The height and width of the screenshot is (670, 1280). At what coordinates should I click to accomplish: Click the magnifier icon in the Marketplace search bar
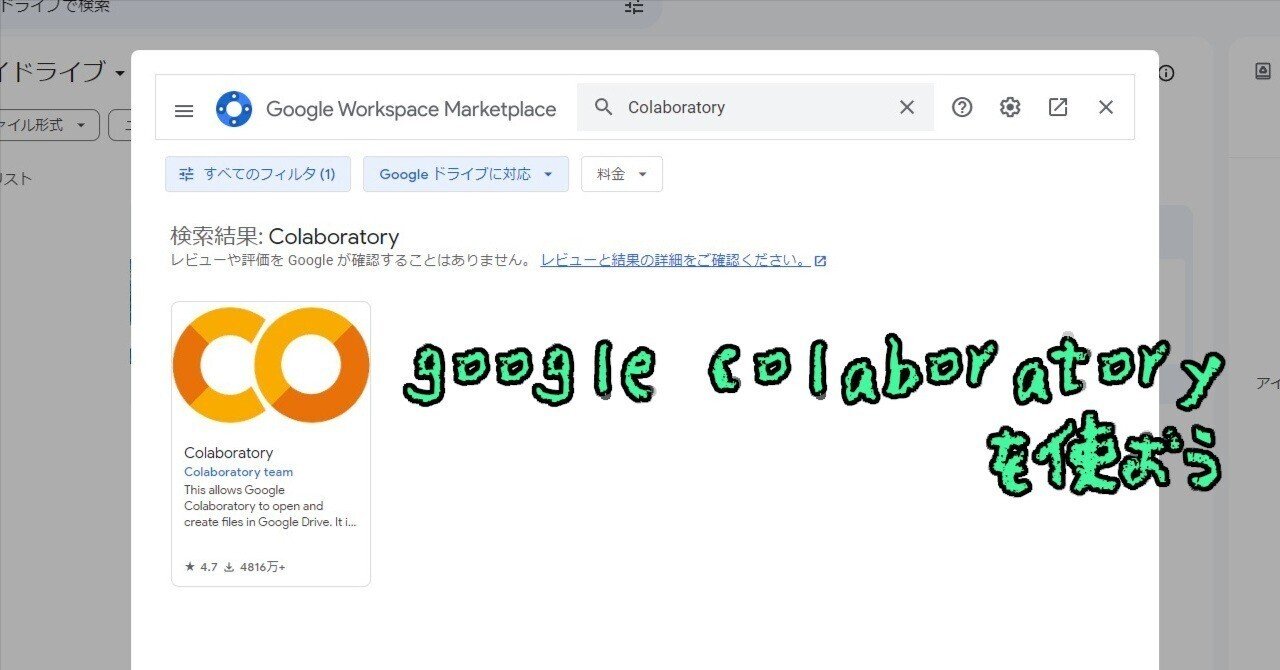pos(603,107)
